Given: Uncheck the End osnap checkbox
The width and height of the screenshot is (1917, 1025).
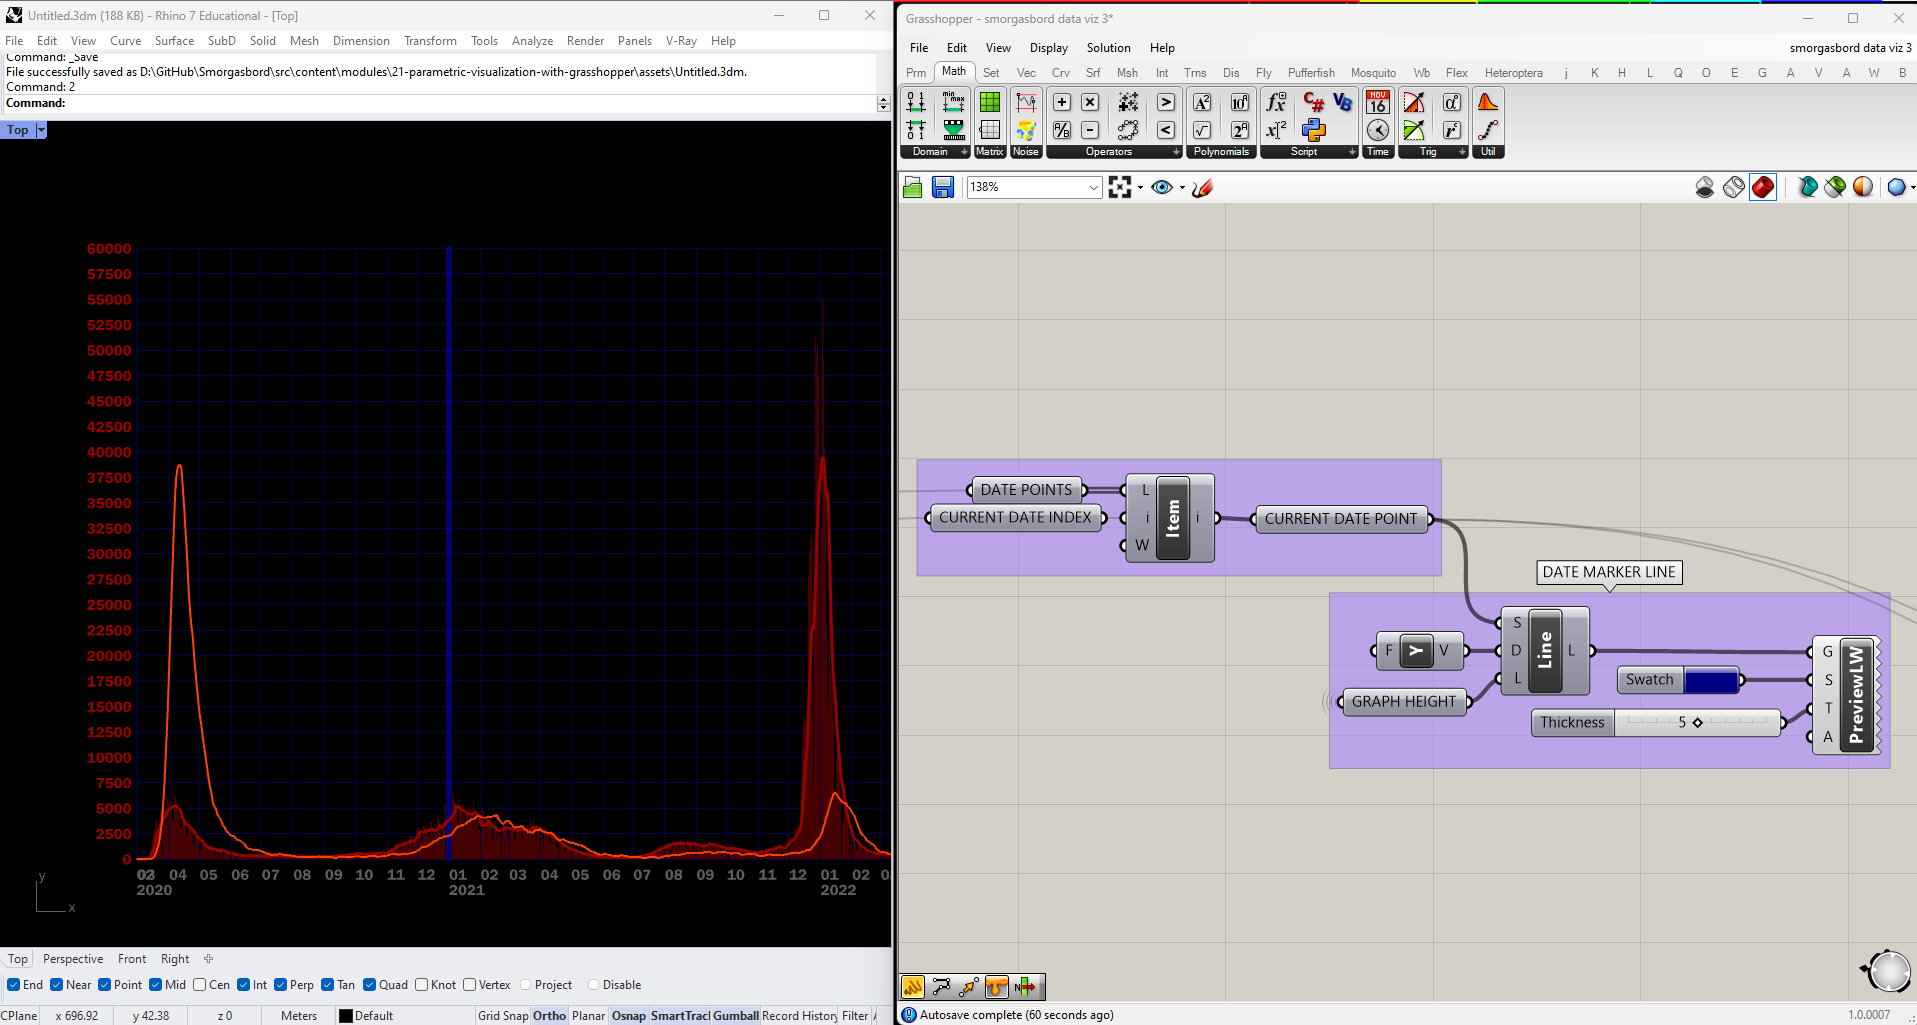Looking at the screenshot, I should pos(14,985).
